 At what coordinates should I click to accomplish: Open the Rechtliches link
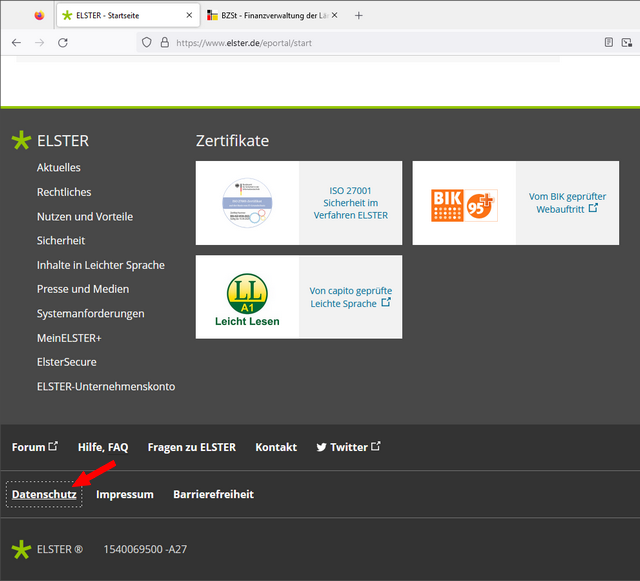click(64, 192)
